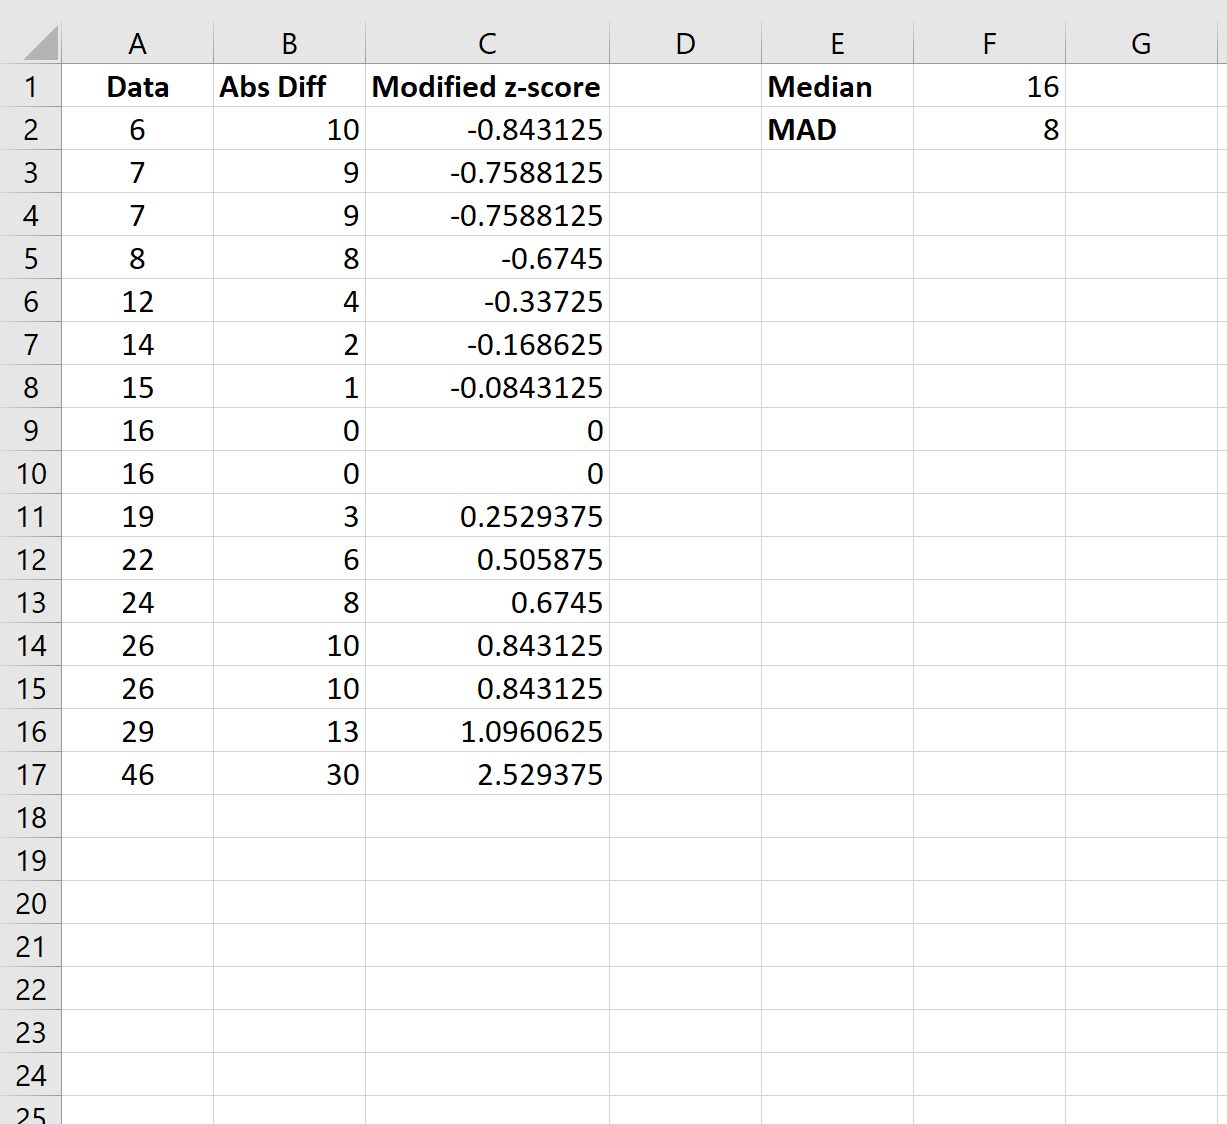Viewport: 1227px width, 1124px height.
Task: Select column header B
Action: click(x=288, y=43)
